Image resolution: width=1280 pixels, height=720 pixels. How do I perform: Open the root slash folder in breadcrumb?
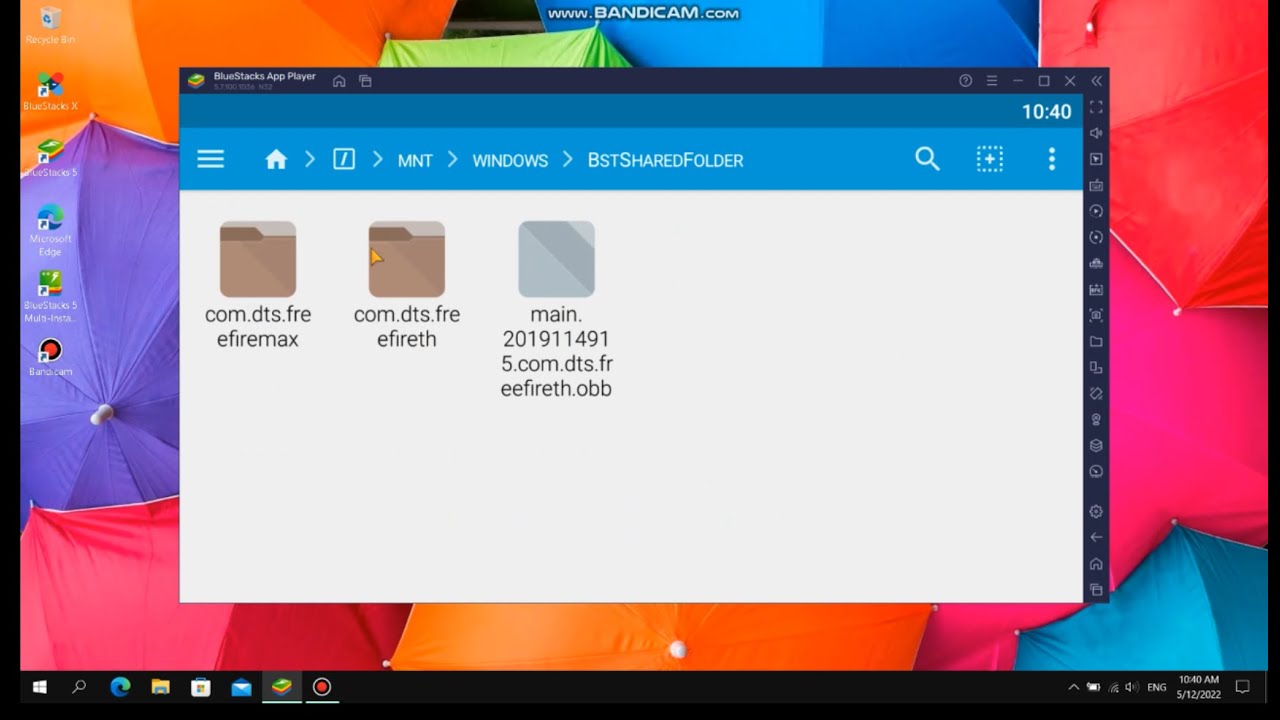coord(344,159)
